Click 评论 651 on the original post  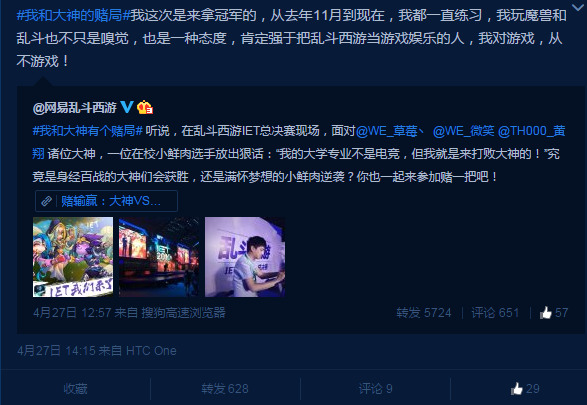(x=495, y=313)
